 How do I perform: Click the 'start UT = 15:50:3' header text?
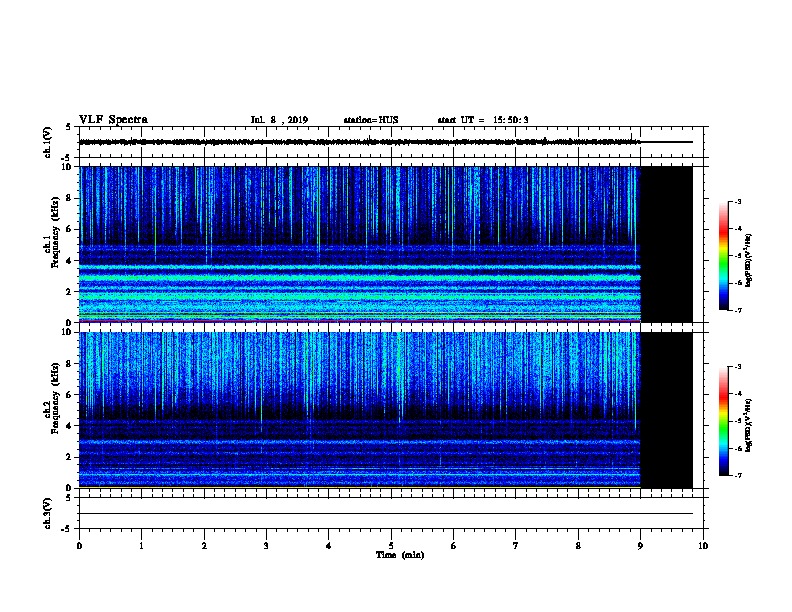(483, 120)
